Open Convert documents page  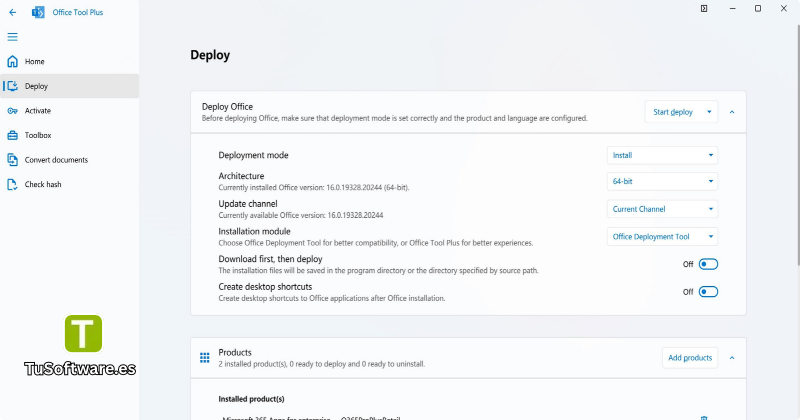pos(69,160)
